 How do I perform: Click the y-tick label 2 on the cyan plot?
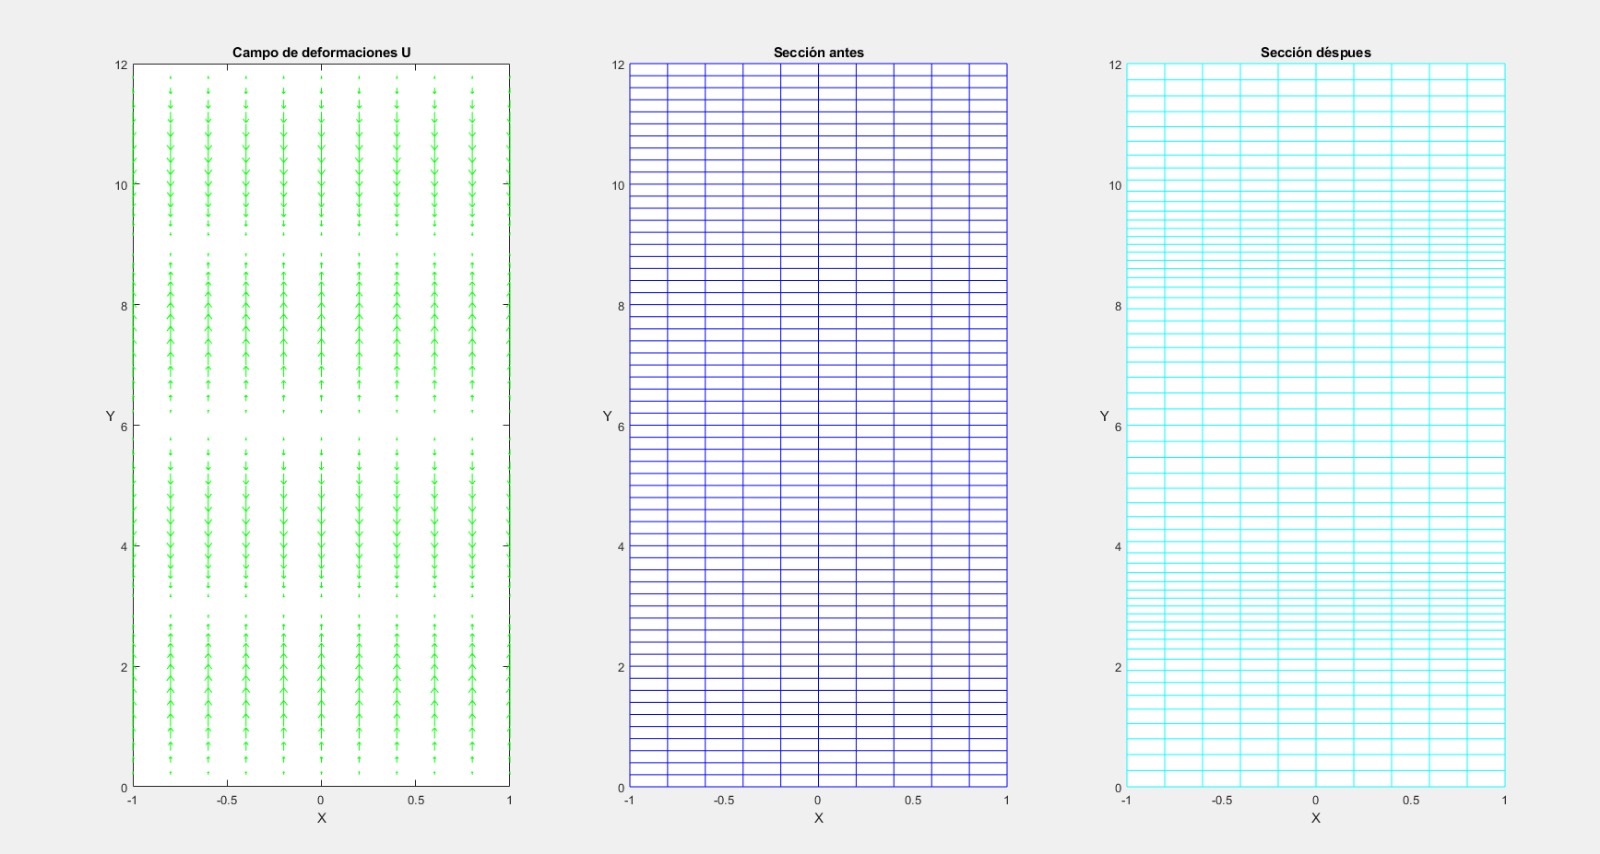click(1118, 668)
